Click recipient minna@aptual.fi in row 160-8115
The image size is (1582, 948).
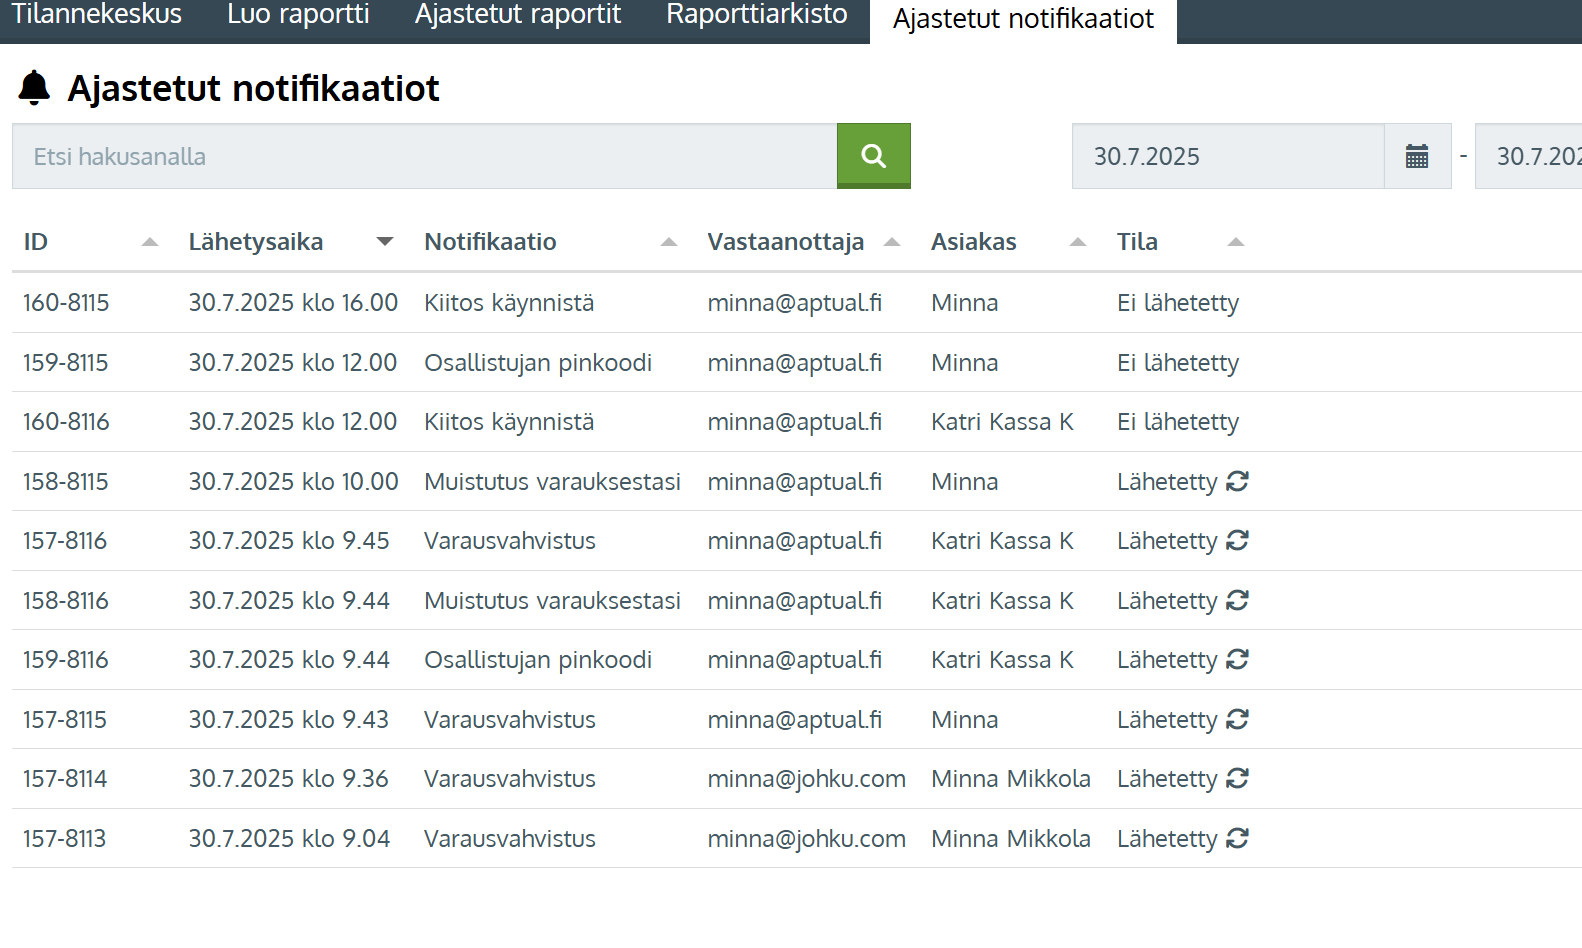795,303
